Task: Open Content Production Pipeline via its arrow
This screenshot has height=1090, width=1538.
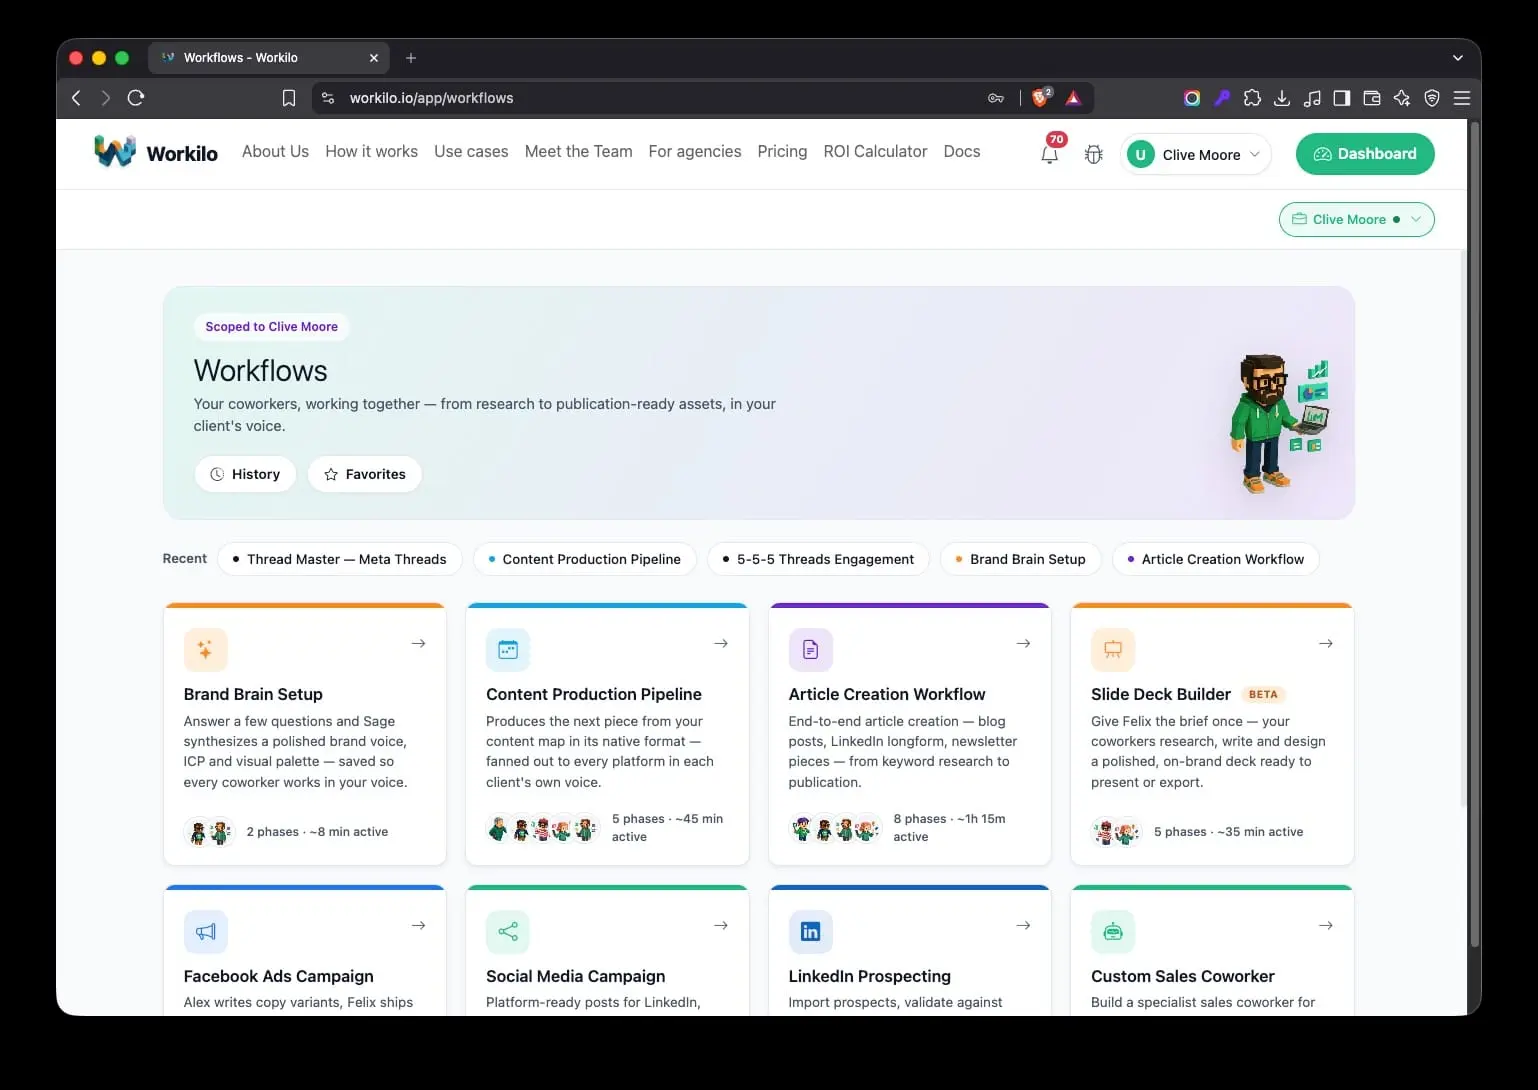Action: click(721, 643)
